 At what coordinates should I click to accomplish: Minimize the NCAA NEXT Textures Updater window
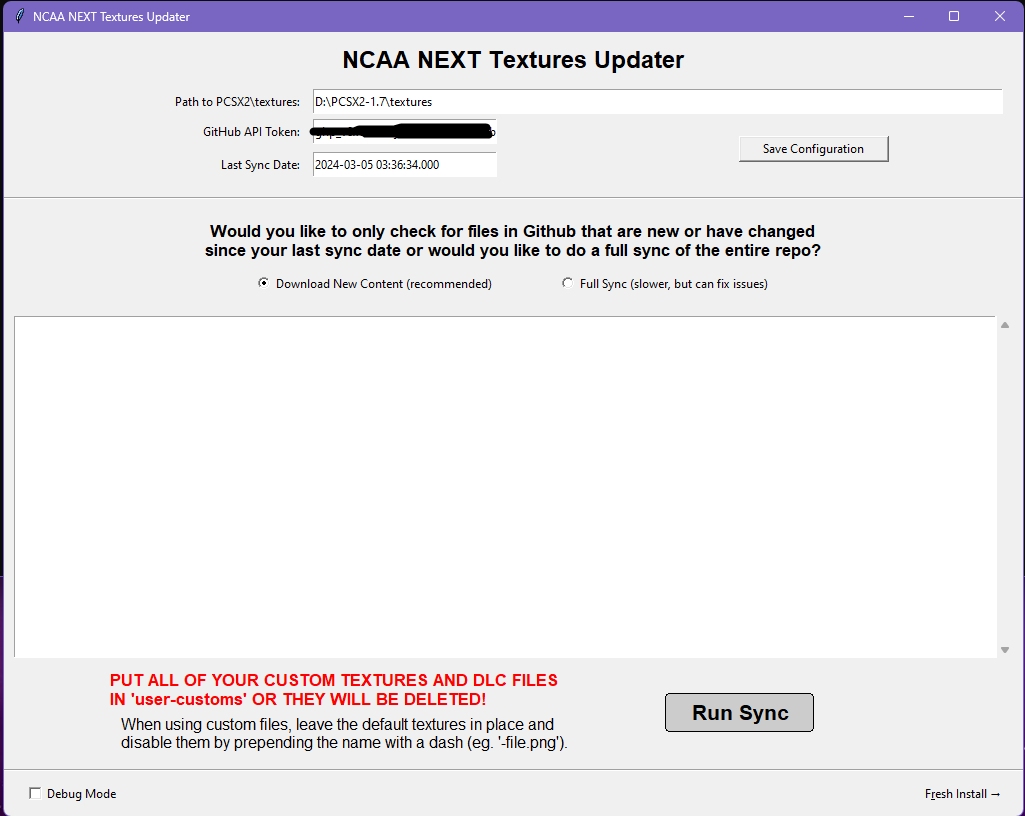tap(909, 16)
